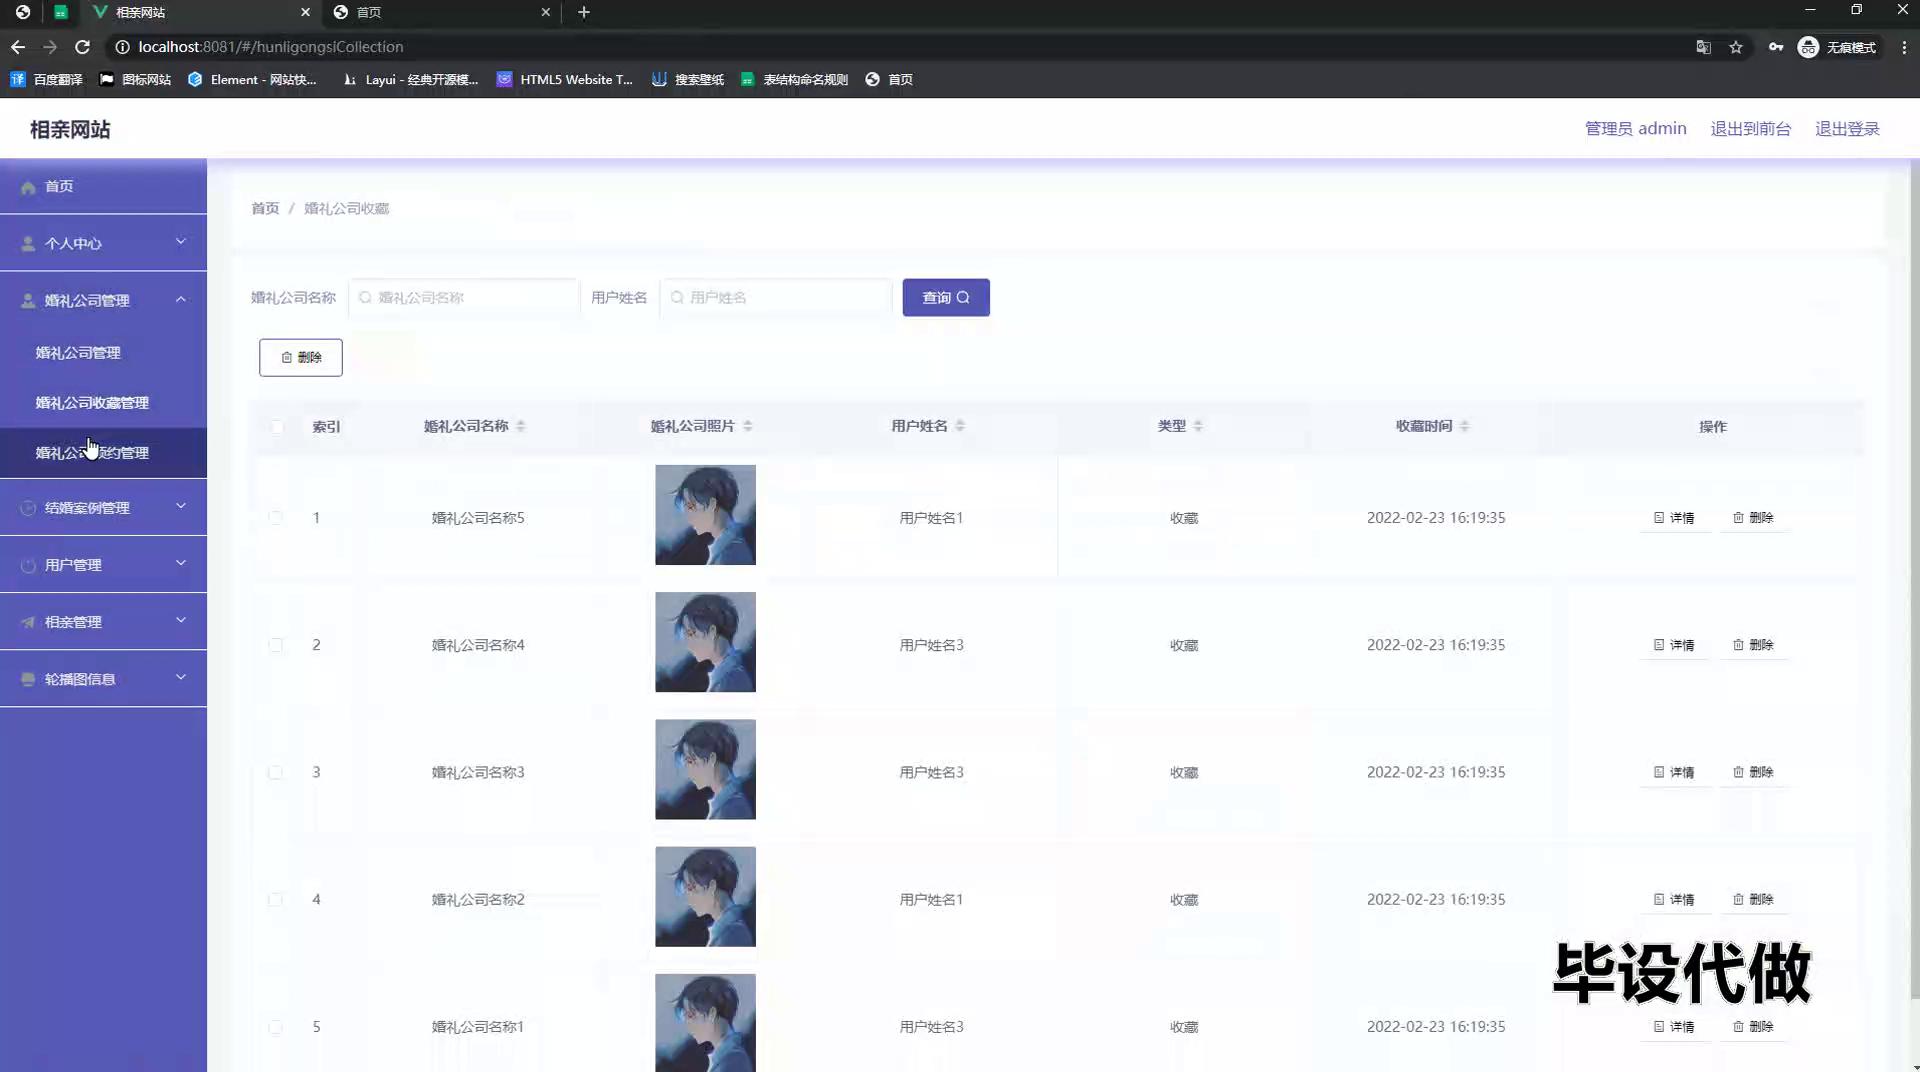This screenshot has width=1920, height=1072.
Task: Click the 查询 search button
Action: [945, 298]
